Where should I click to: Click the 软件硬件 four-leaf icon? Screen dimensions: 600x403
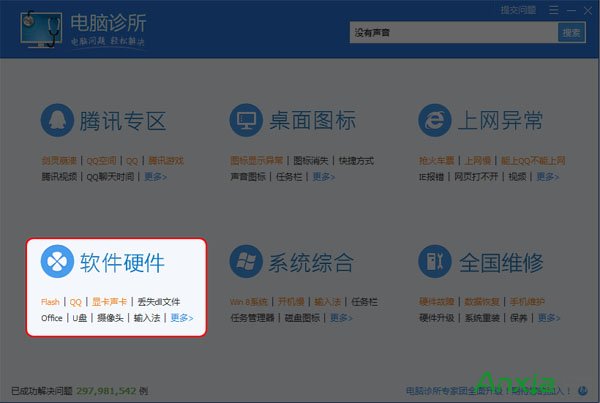click(x=57, y=262)
